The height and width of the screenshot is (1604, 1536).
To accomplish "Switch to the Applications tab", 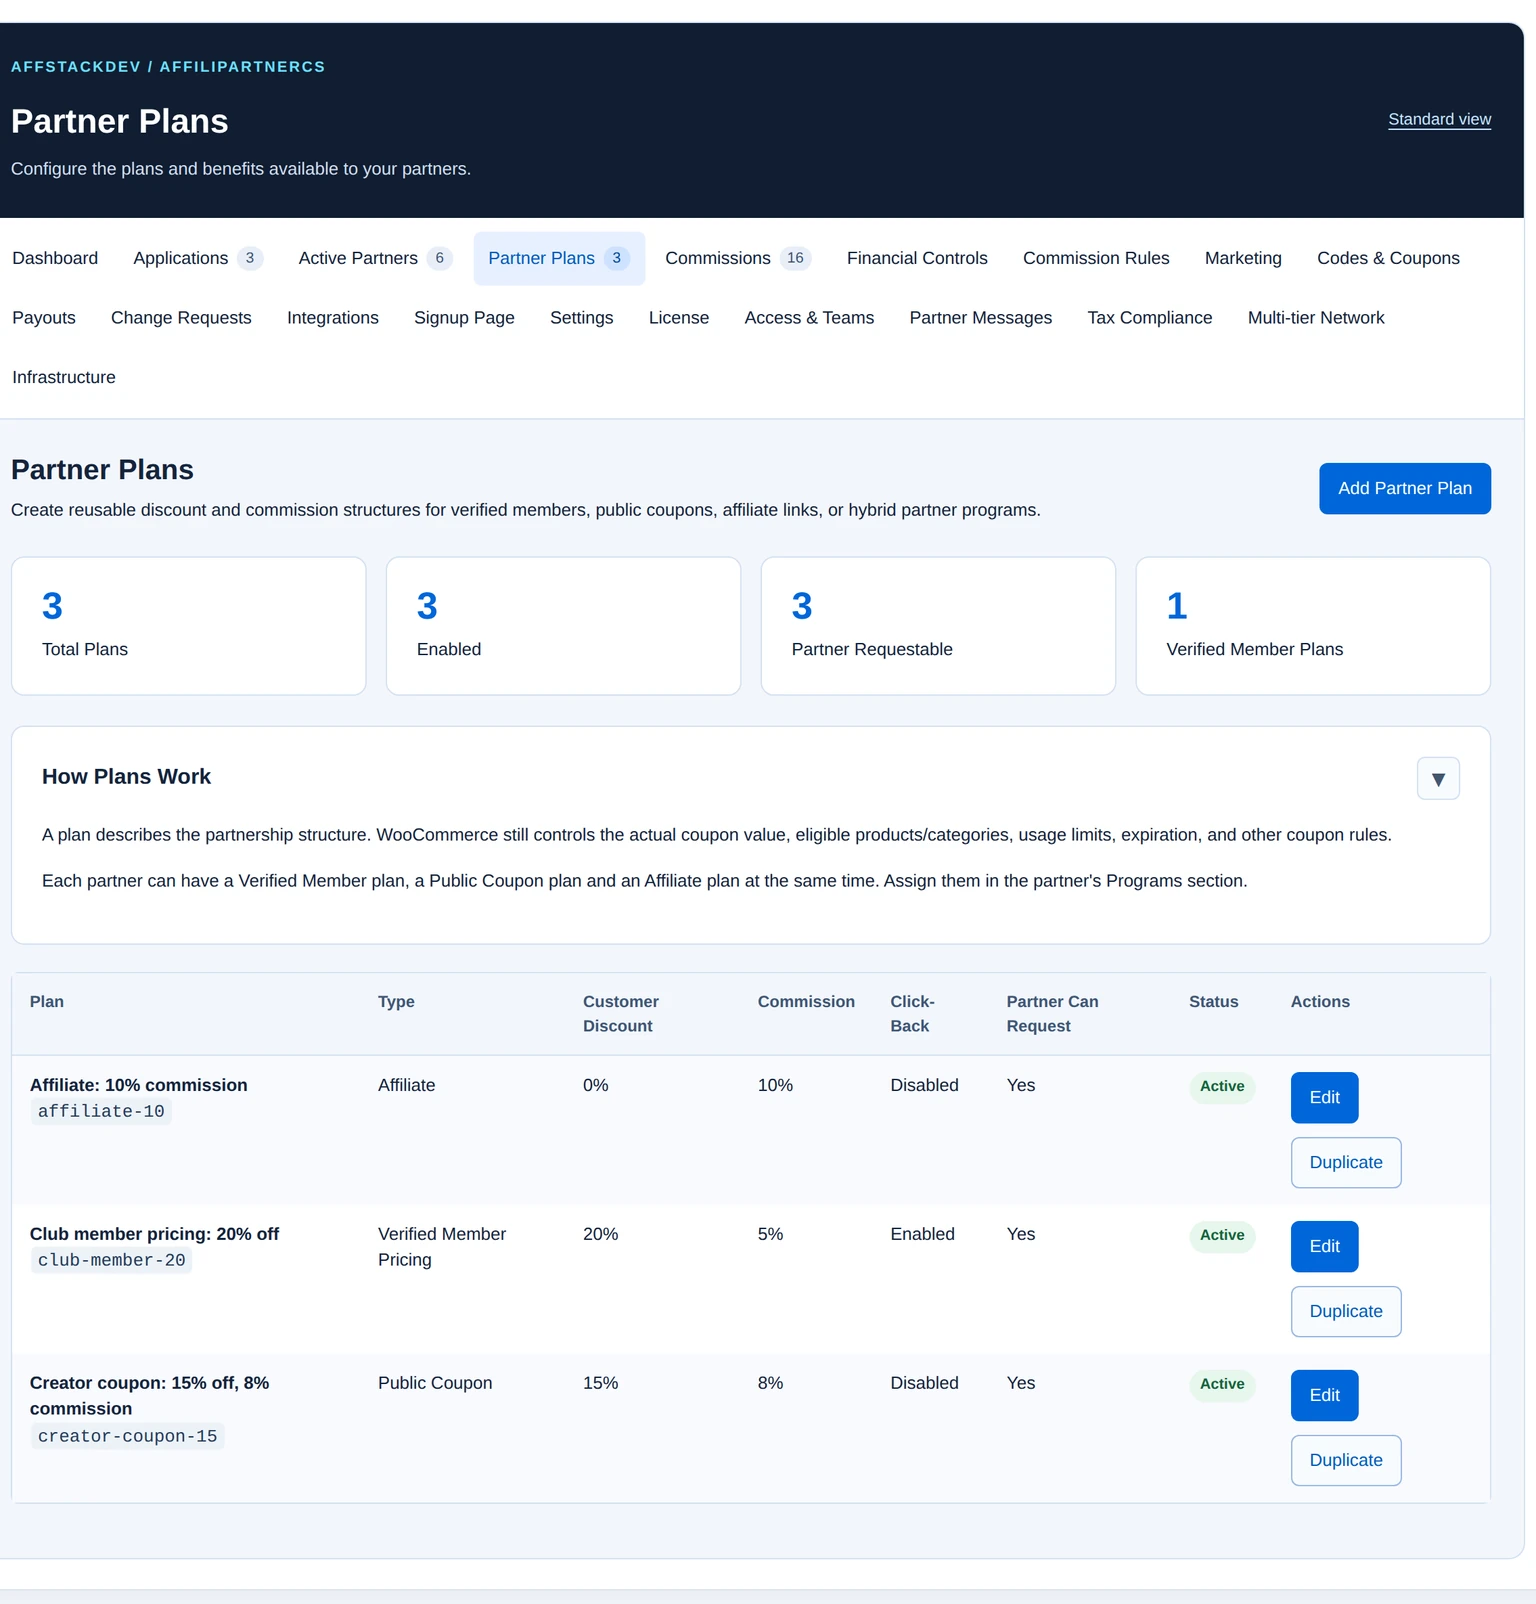I will [x=198, y=258].
